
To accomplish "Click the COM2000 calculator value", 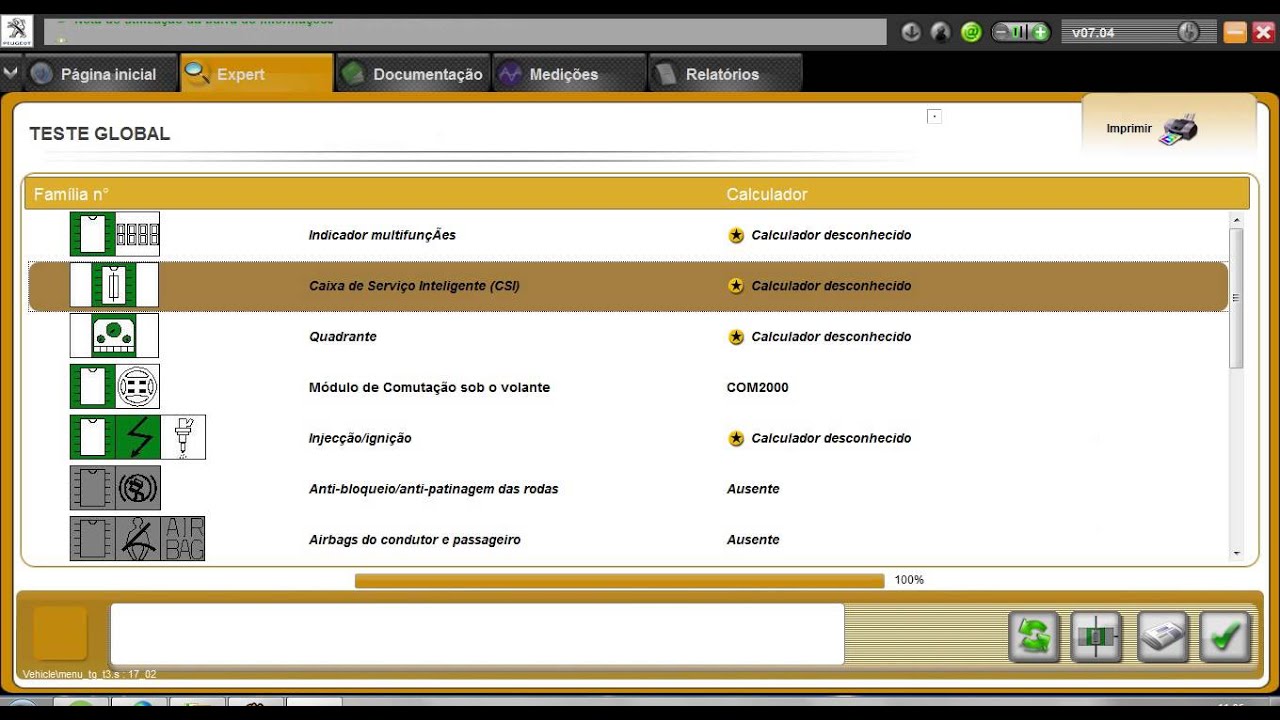I will [x=757, y=387].
